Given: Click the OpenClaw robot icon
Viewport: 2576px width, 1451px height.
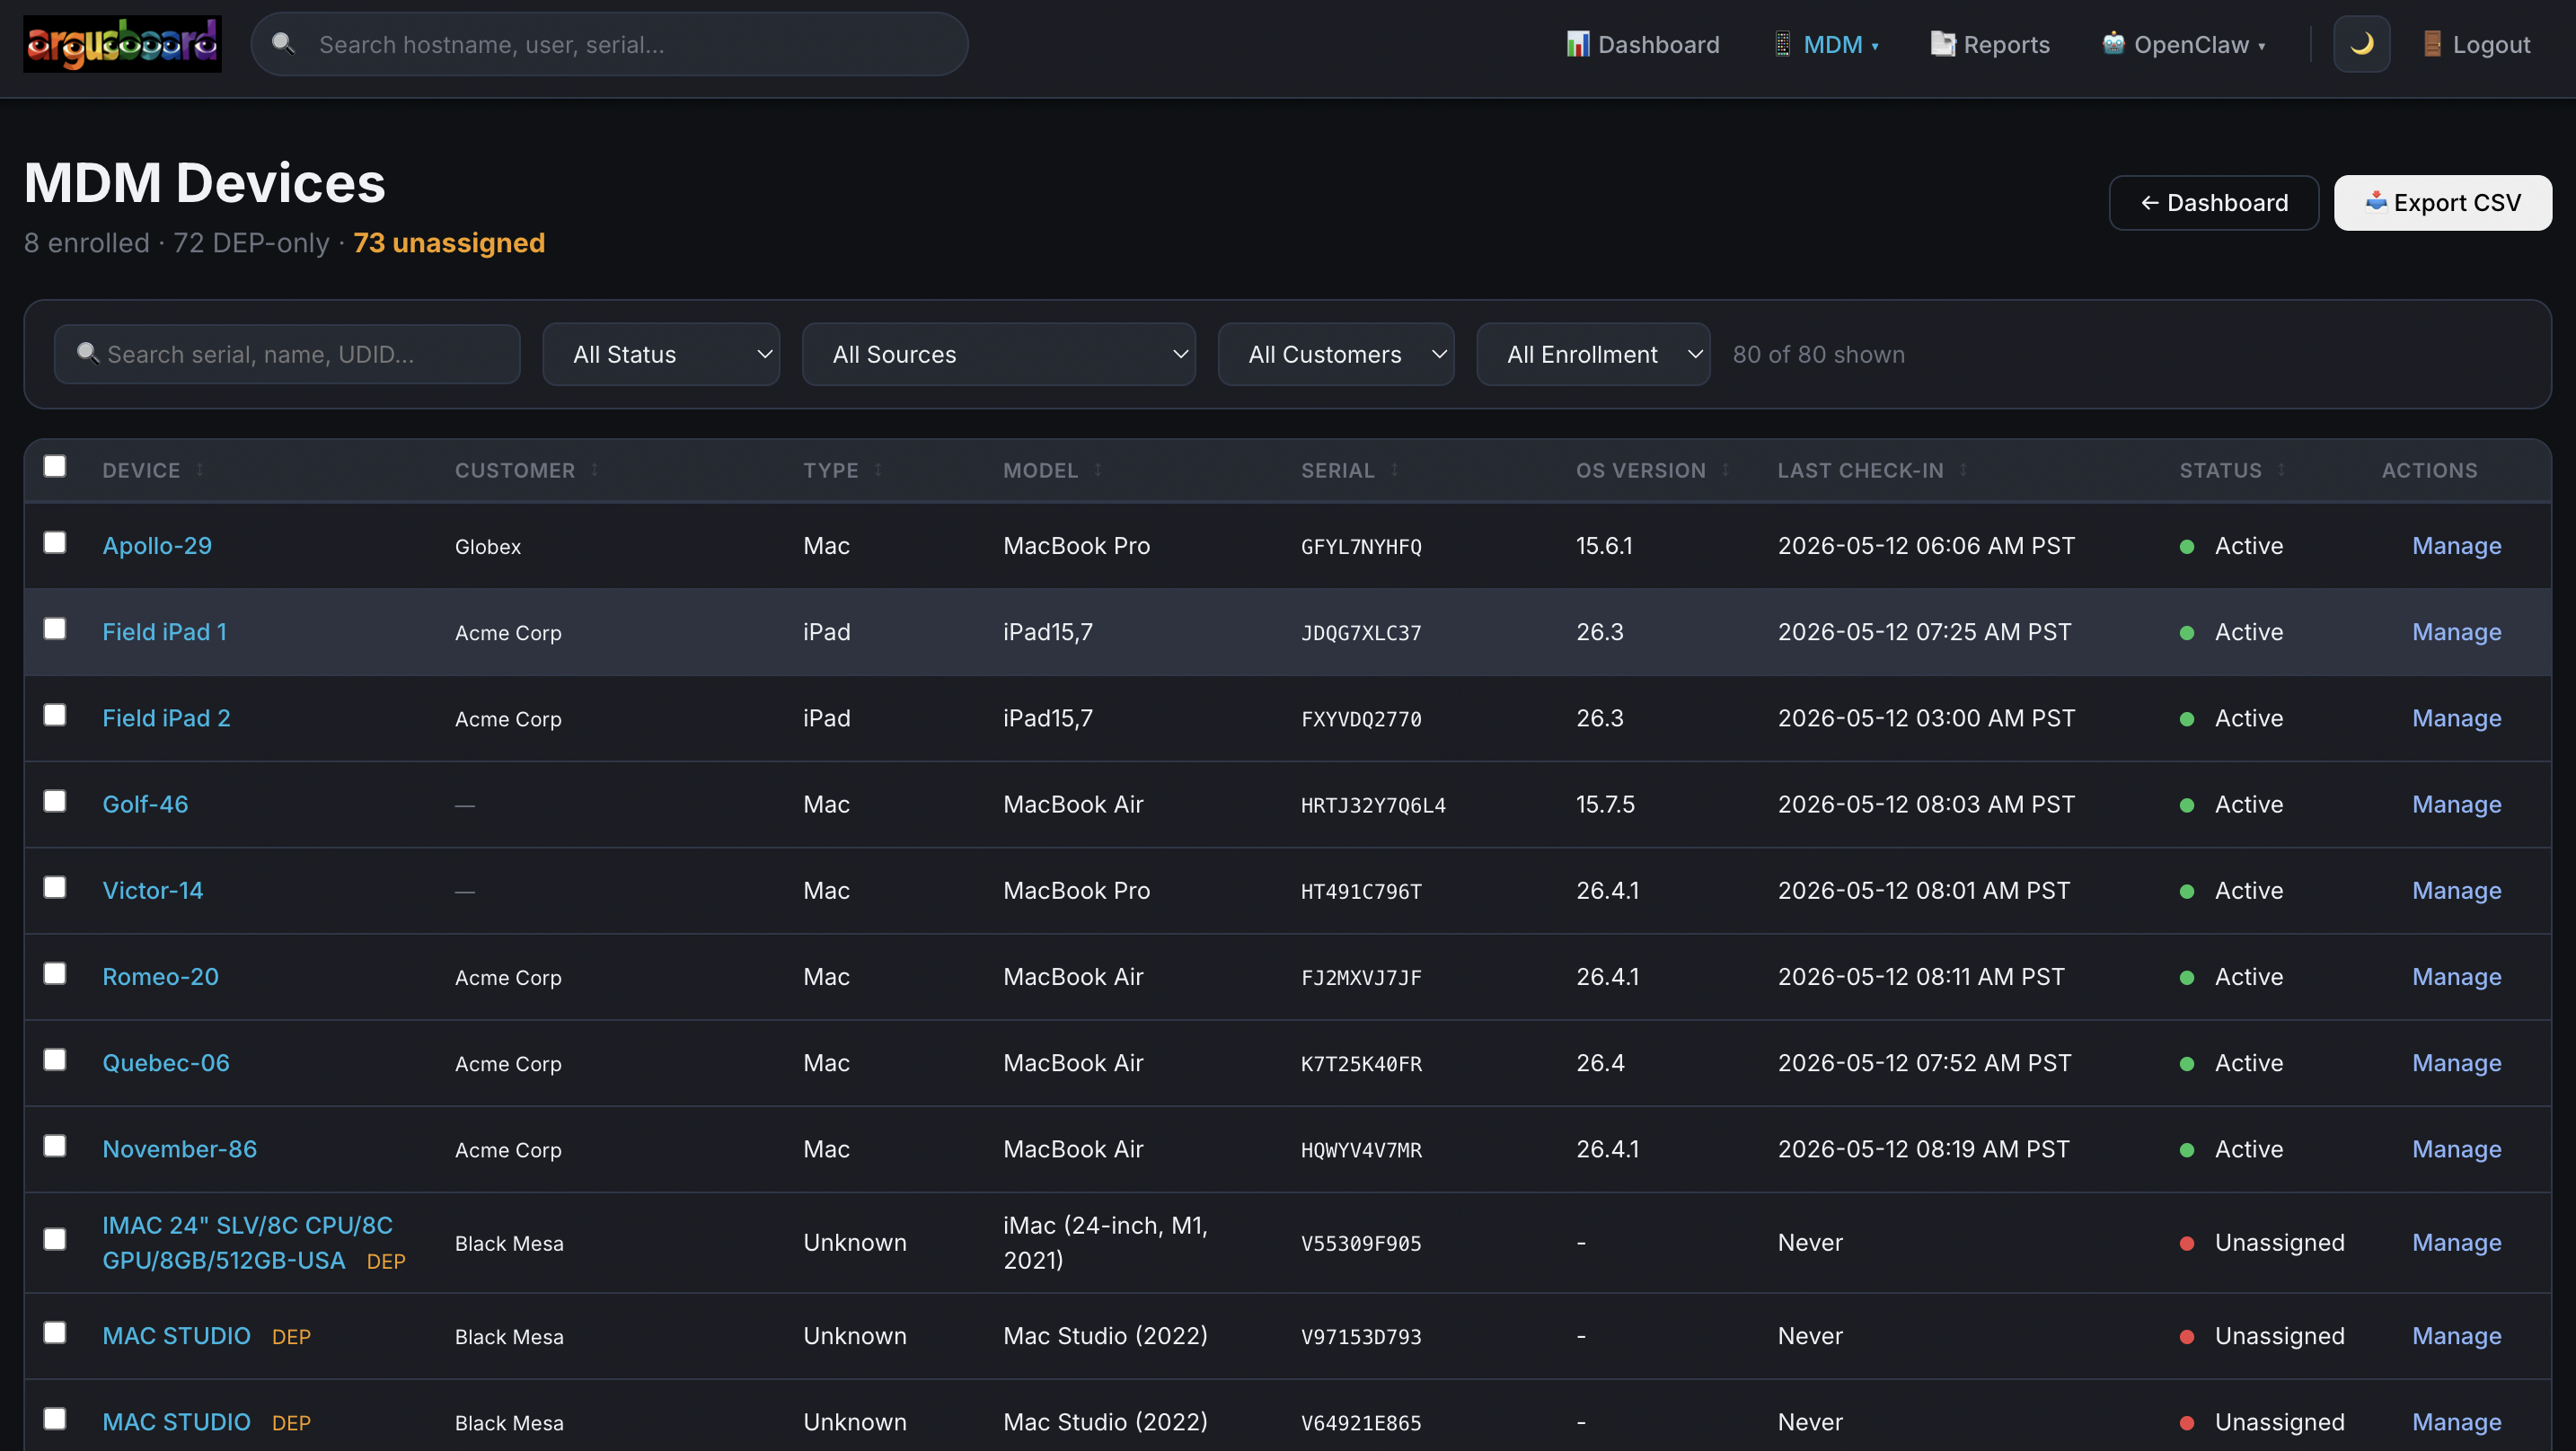Looking at the screenshot, I should click(2113, 44).
